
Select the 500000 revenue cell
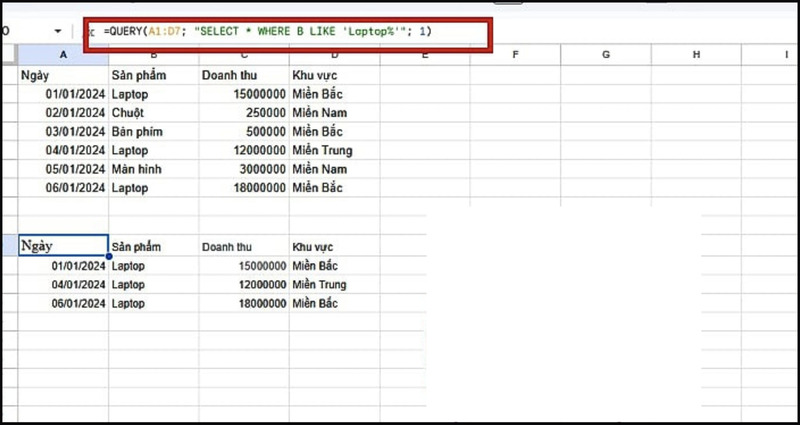244,132
